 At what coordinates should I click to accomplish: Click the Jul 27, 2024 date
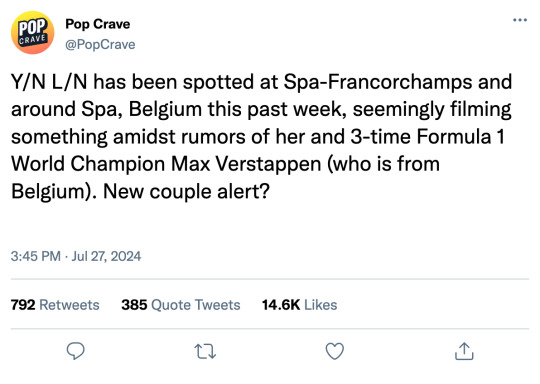click(x=106, y=256)
